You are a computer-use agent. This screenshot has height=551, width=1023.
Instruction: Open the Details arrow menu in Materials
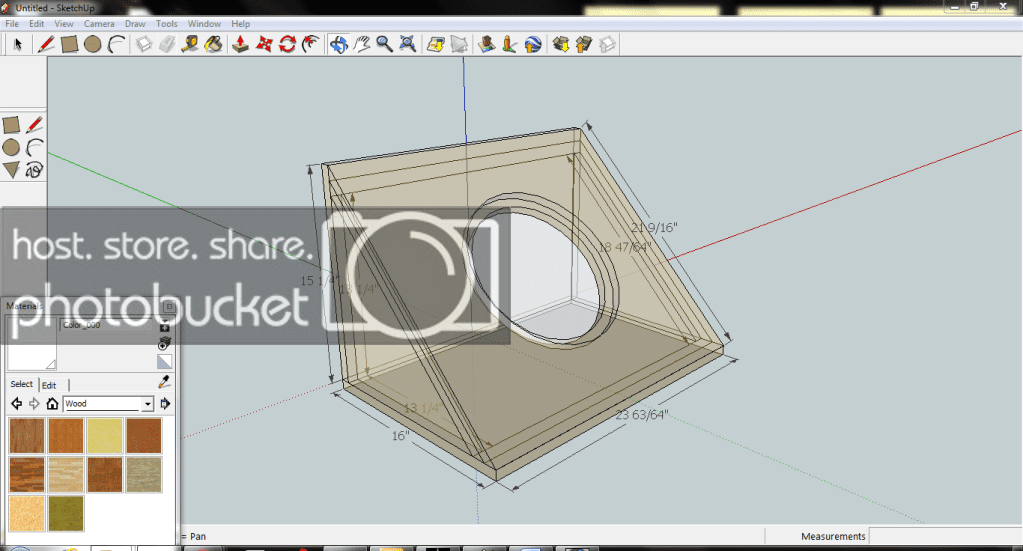165,404
